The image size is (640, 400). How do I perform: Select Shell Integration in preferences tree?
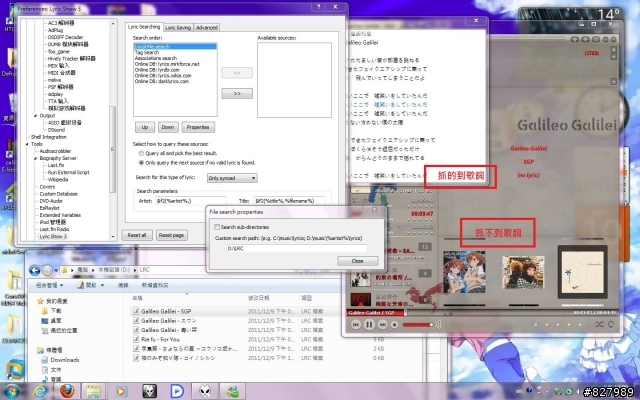[49, 137]
